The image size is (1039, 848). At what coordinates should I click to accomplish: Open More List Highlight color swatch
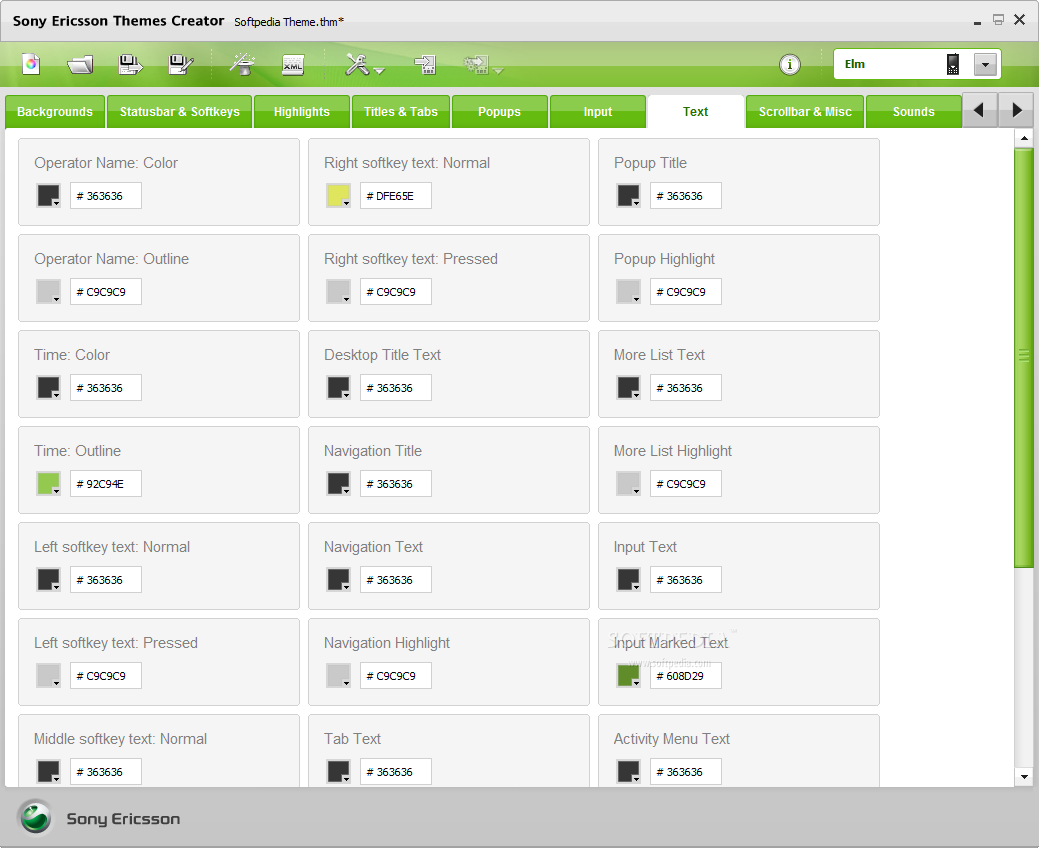pyautogui.click(x=628, y=484)
